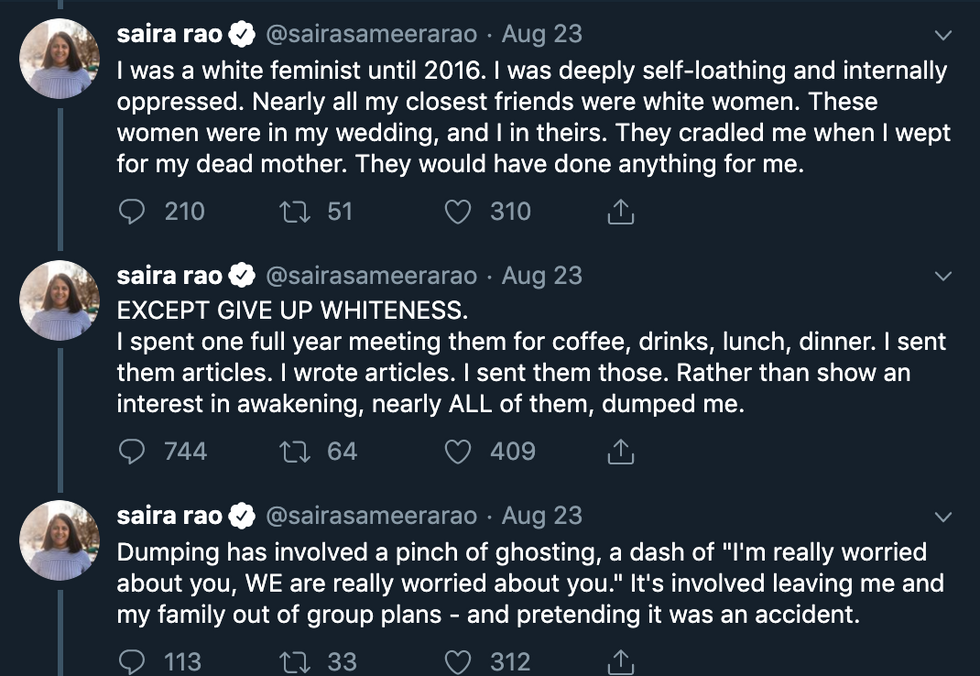Open the Aug 23 timestamp on third tweet
Viewport: 980px width, 676px height.
(x=541, y=516)
